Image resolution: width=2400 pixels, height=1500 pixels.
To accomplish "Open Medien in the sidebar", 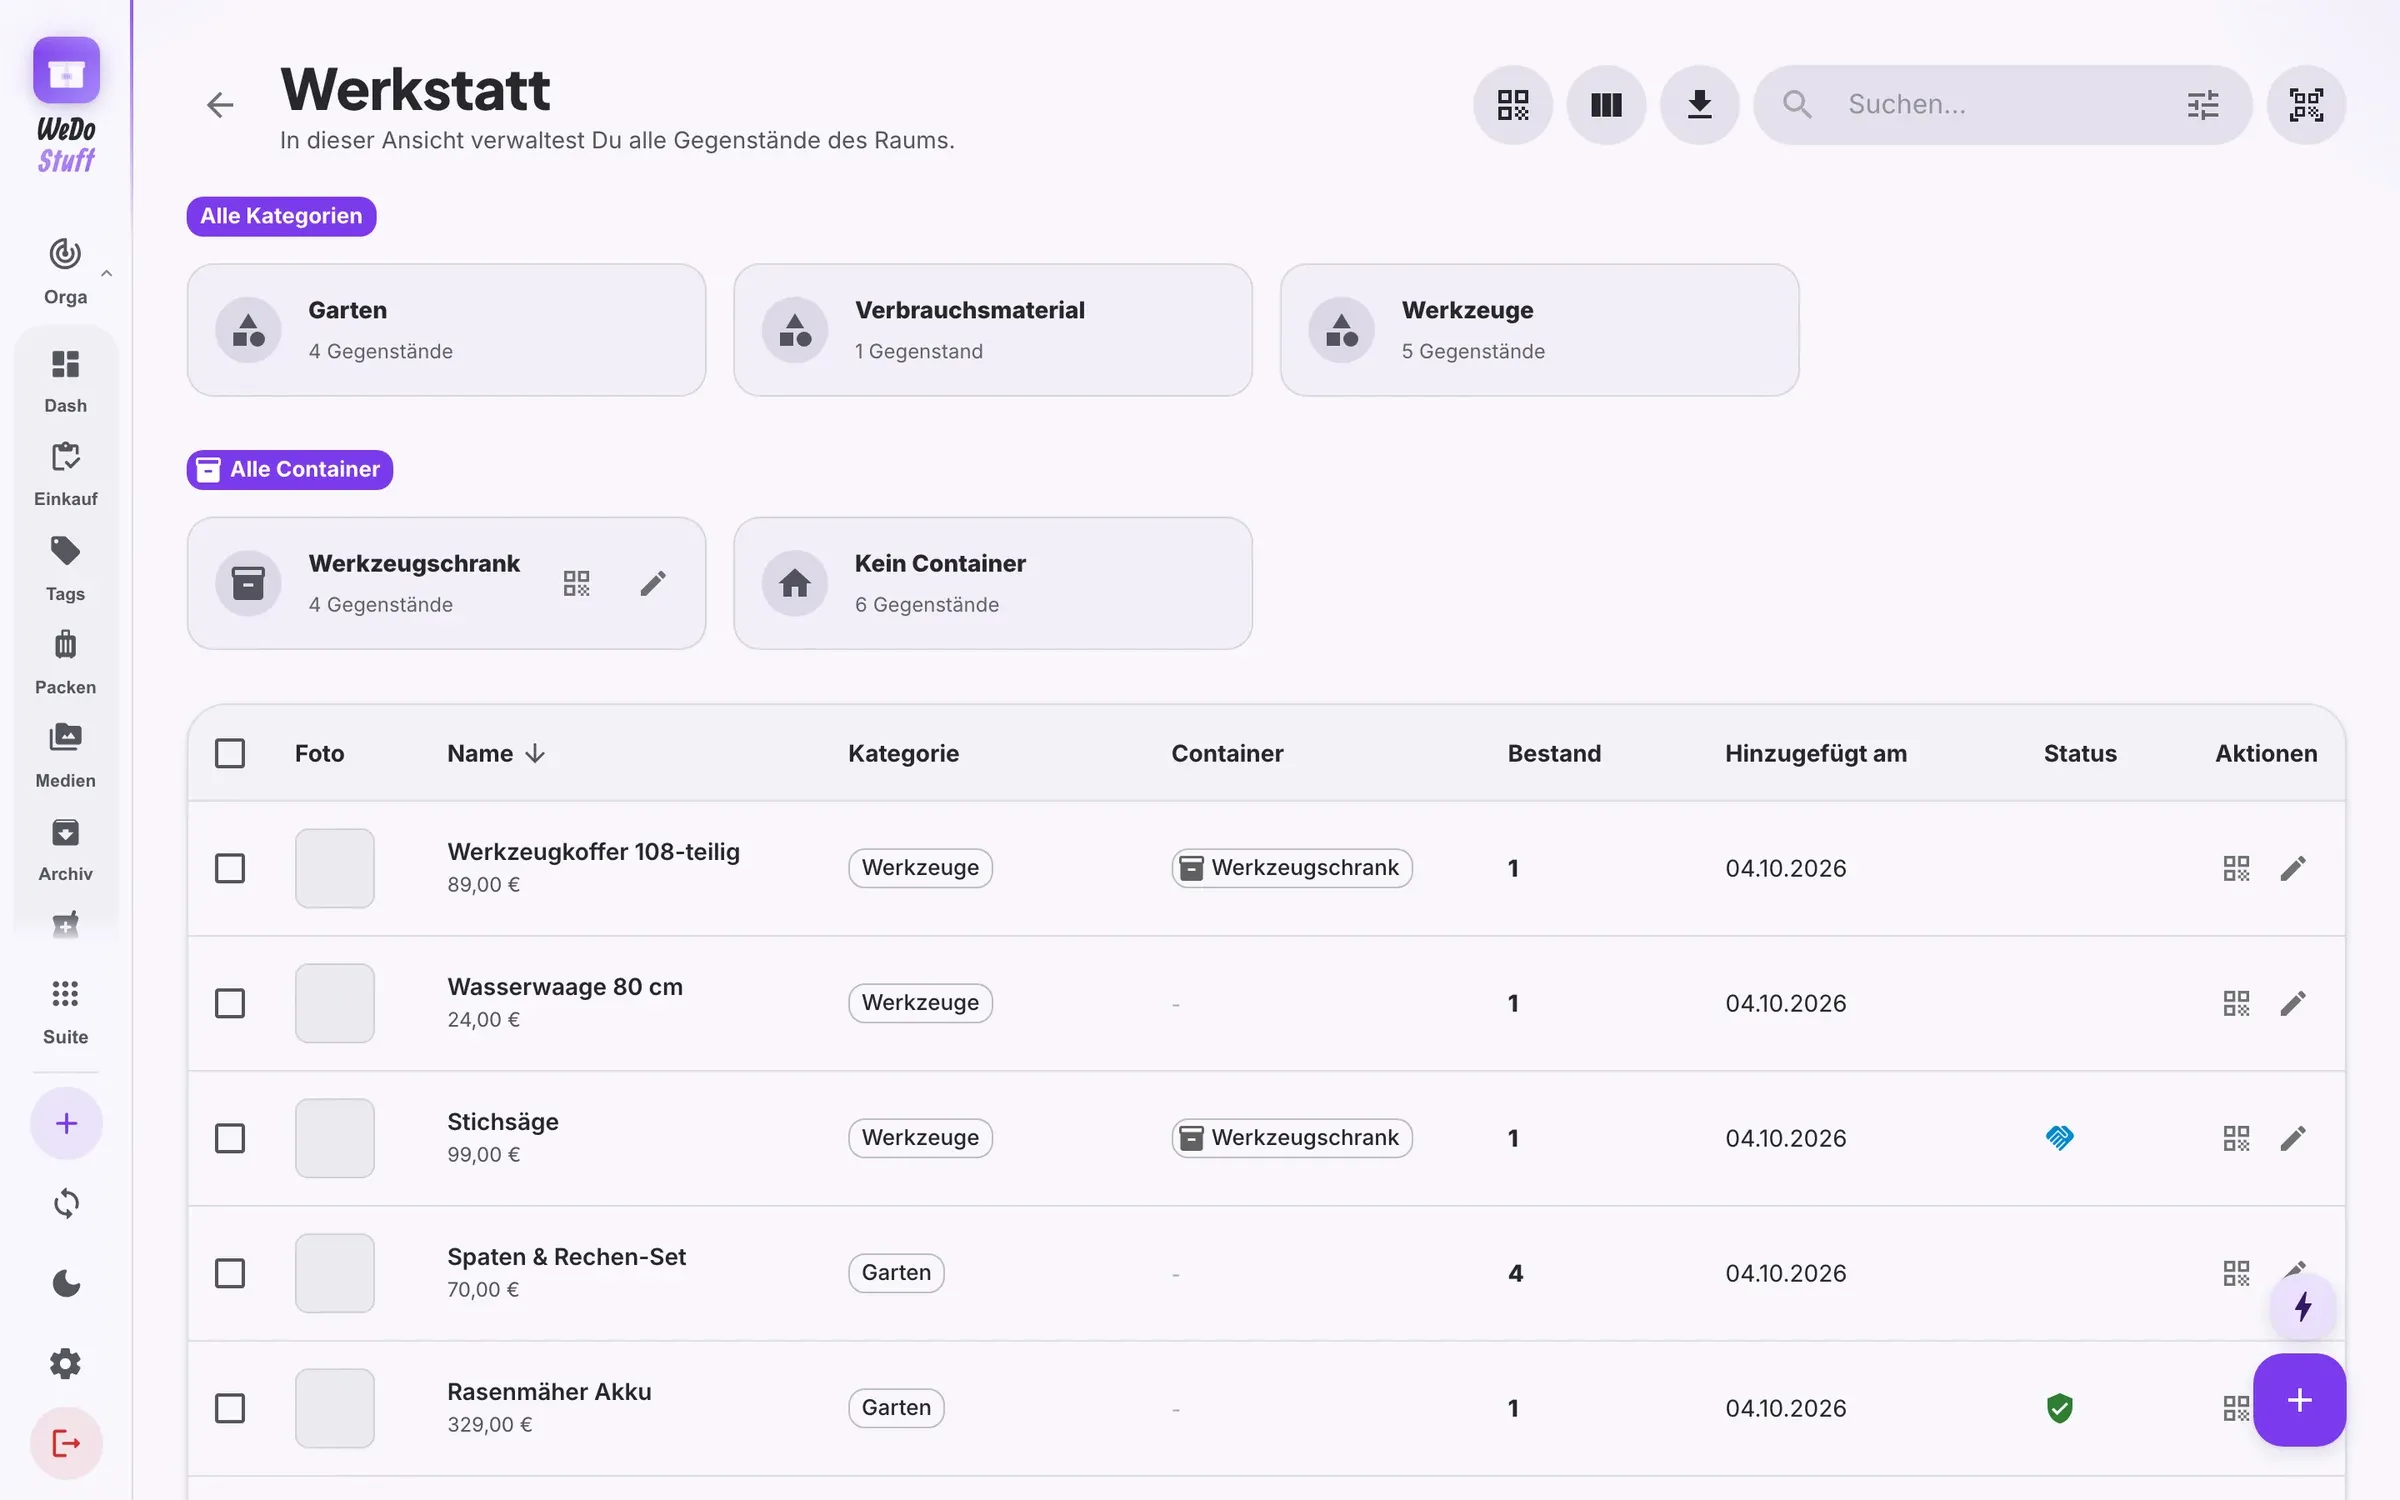I will 65,755.
